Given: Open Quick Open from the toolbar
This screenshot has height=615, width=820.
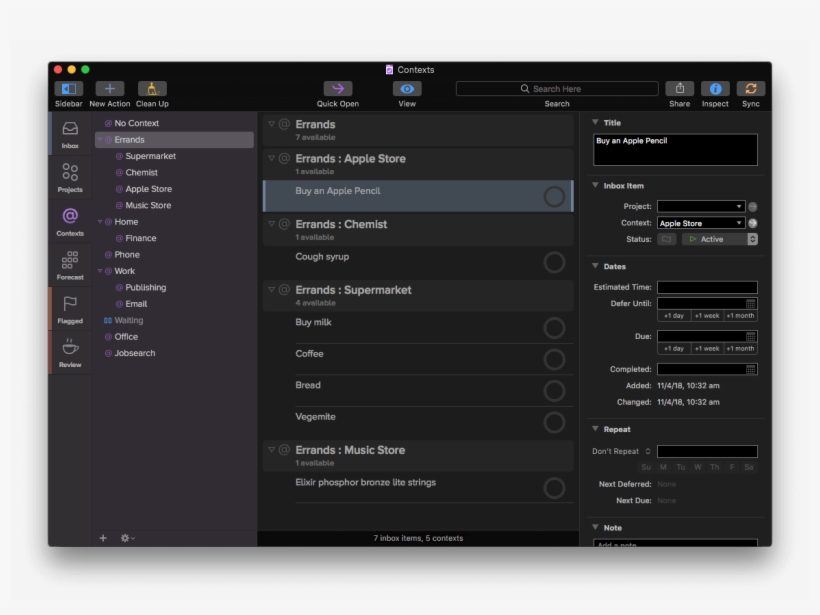Looking at the screenshot, I should click(338, 89).
